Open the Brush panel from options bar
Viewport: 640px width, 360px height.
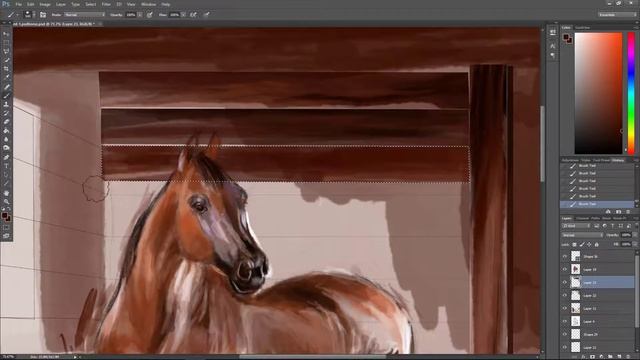point(43,15)
